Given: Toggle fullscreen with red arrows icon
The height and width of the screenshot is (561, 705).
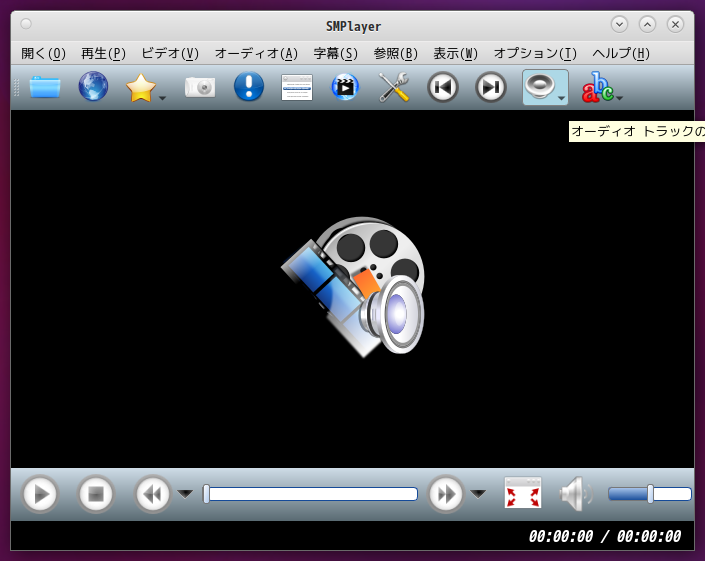Looking at the screenshot, I should (523, 493).
